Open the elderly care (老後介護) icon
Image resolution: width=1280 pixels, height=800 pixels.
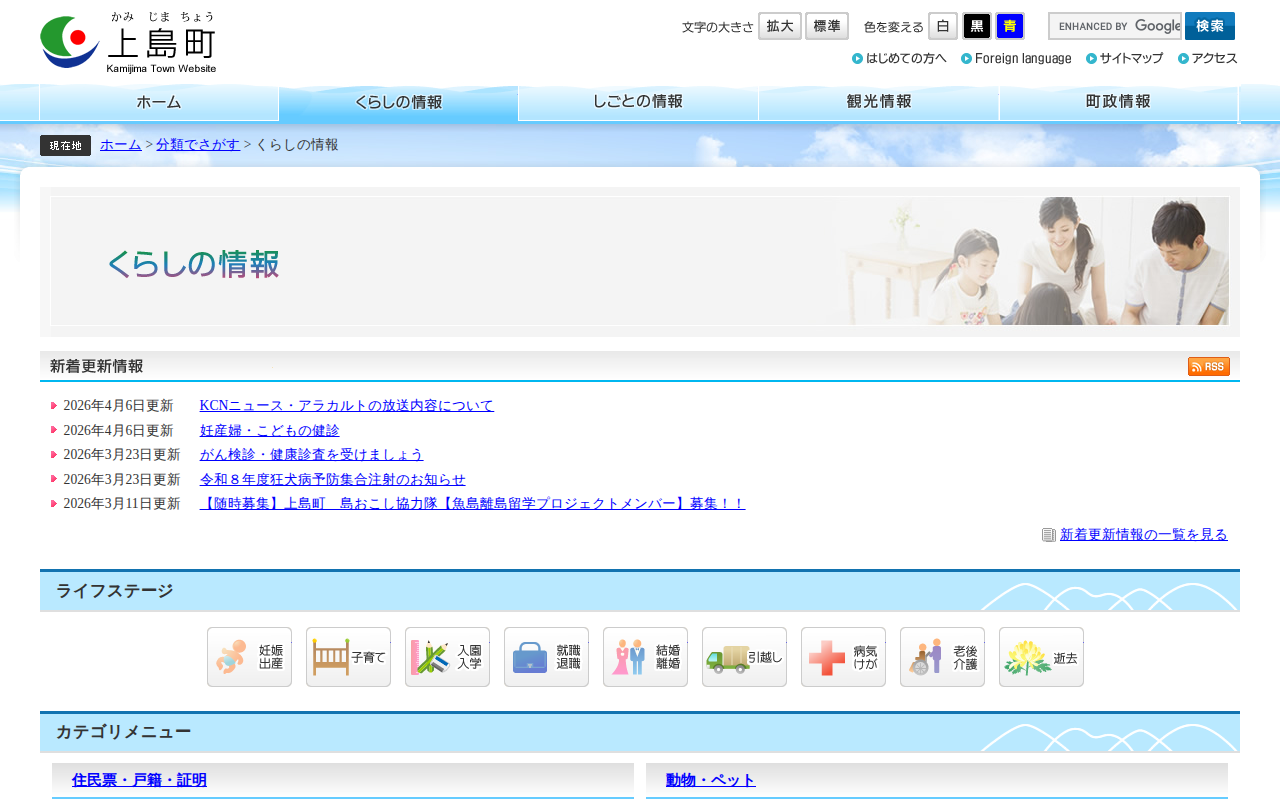tap(942, 657)
